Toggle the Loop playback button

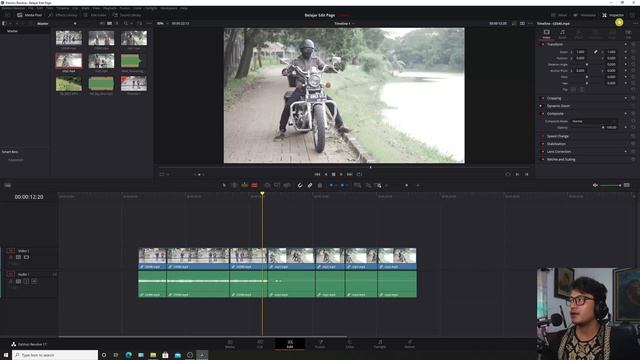coord(359,174)
